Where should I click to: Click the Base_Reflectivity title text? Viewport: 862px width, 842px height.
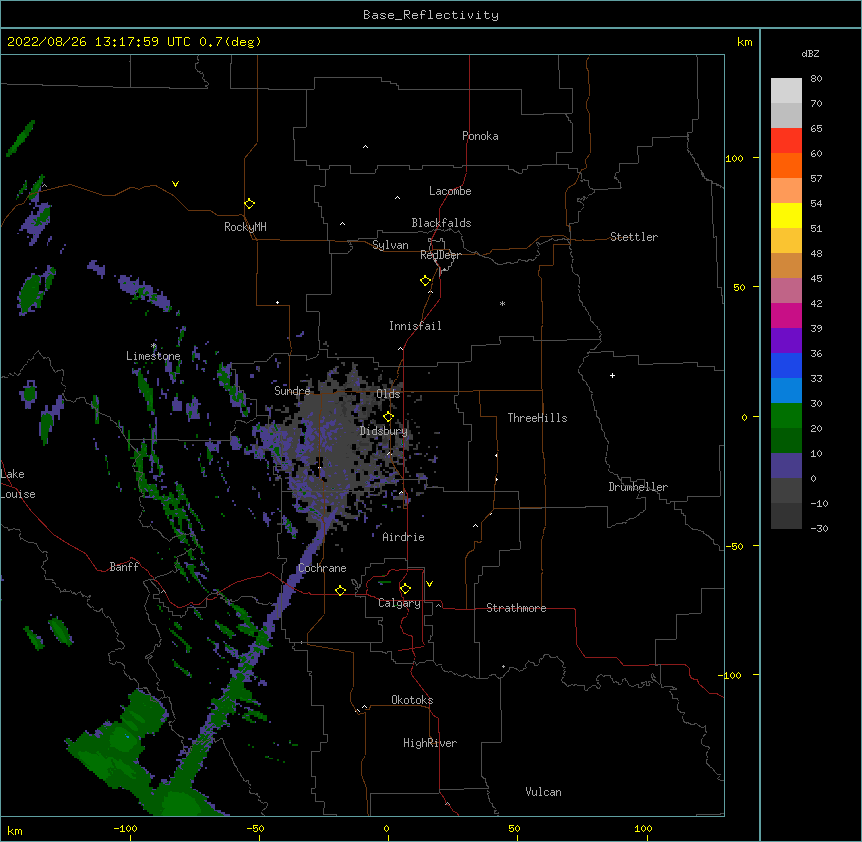coord(431,15)
